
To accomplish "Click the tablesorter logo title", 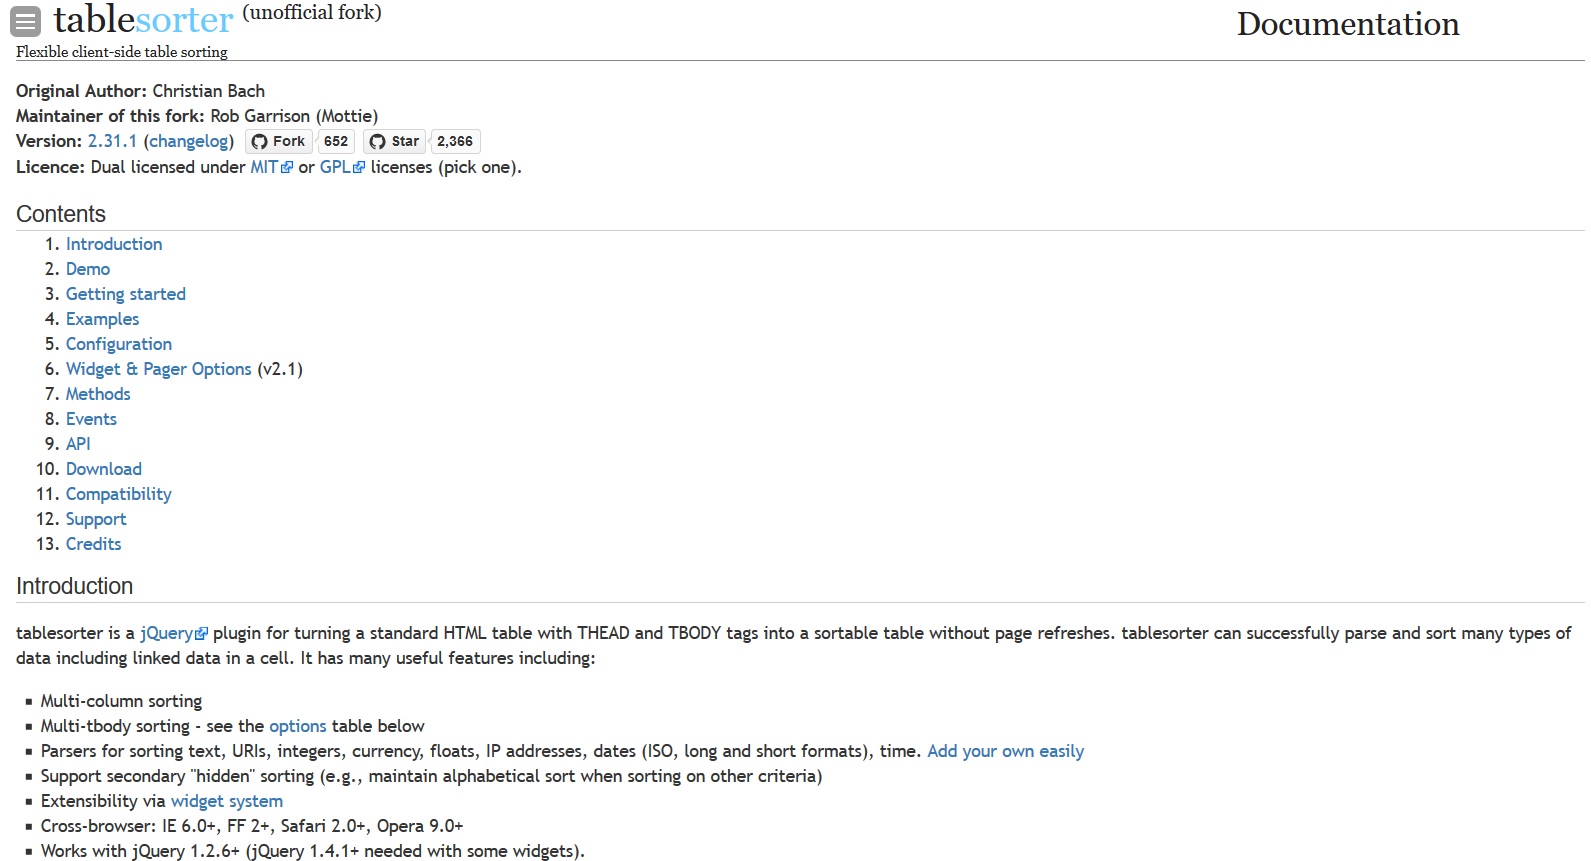I will click(x=143, y=20).
